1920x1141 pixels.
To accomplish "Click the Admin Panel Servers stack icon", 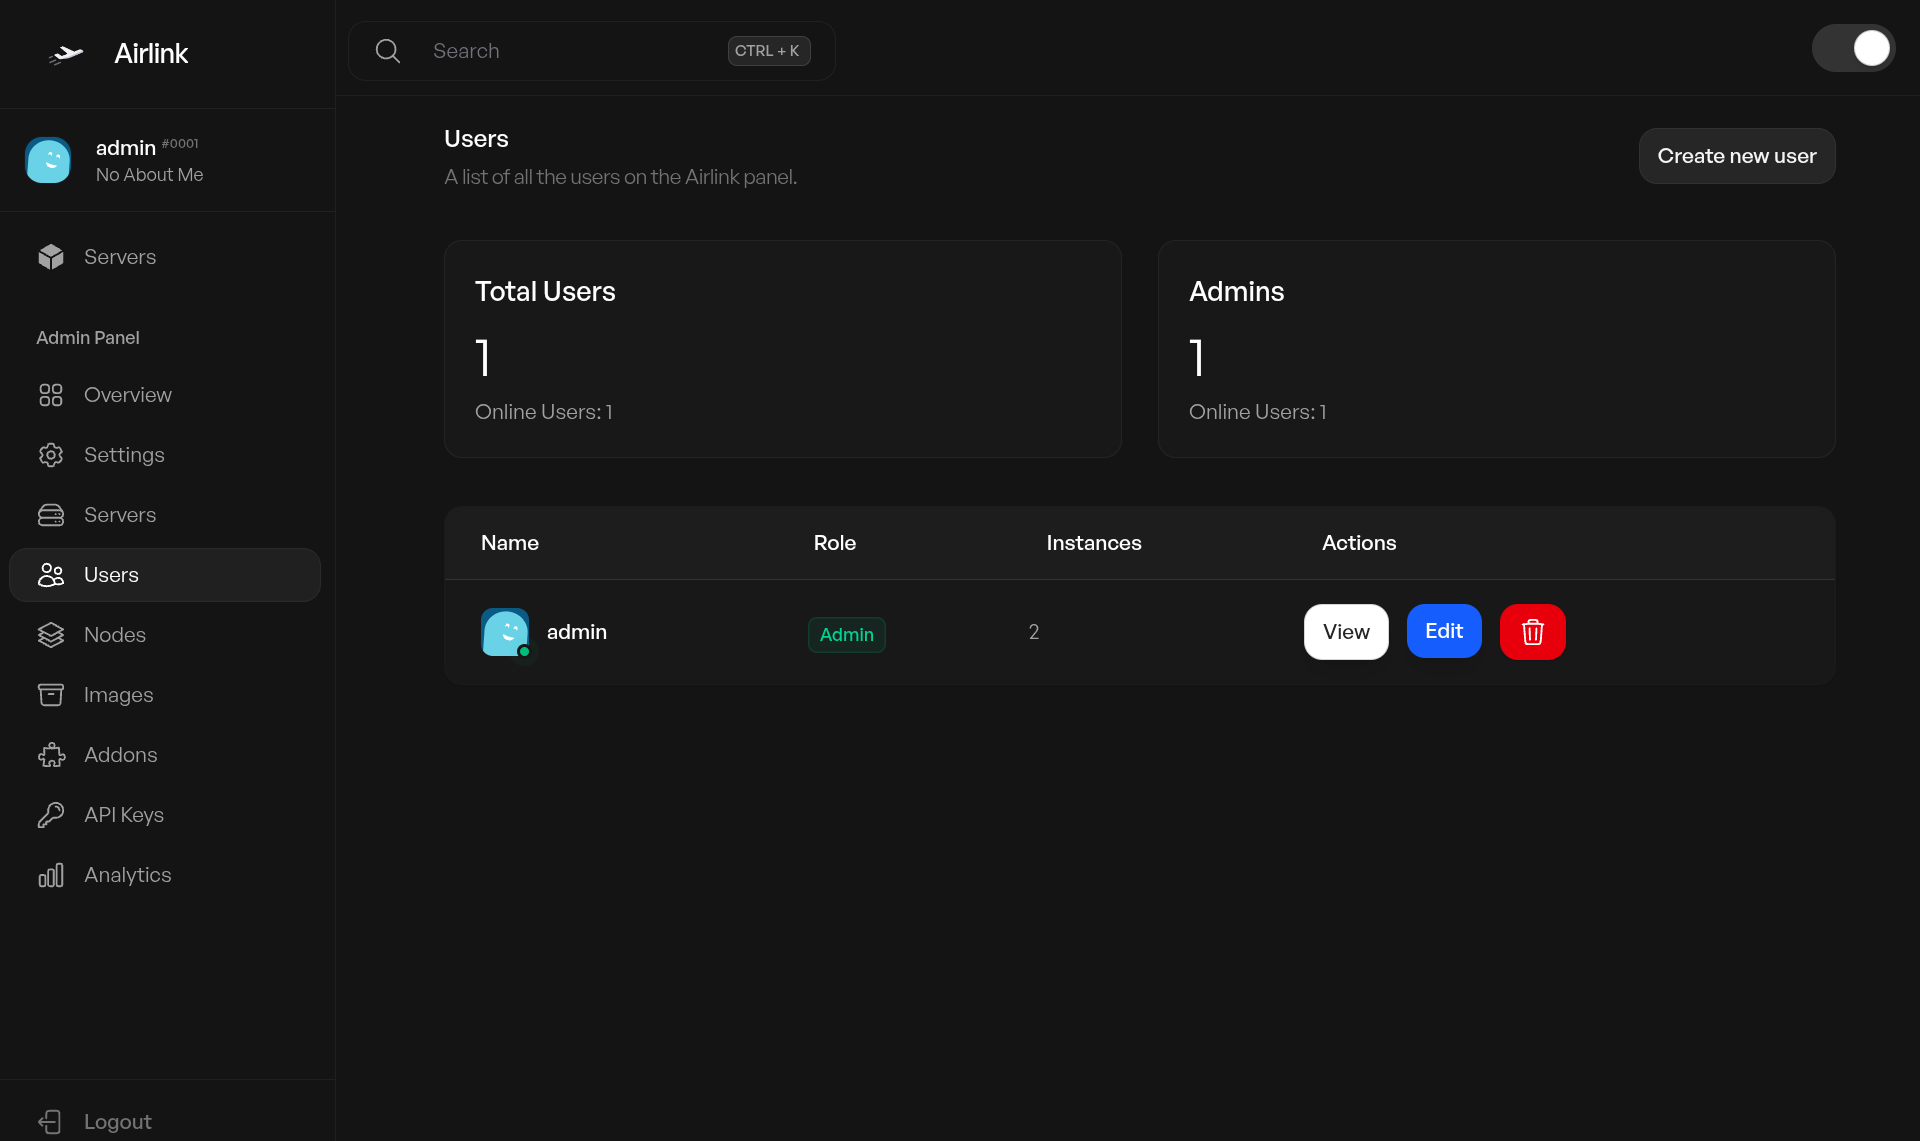I will (x=51, y=515).
